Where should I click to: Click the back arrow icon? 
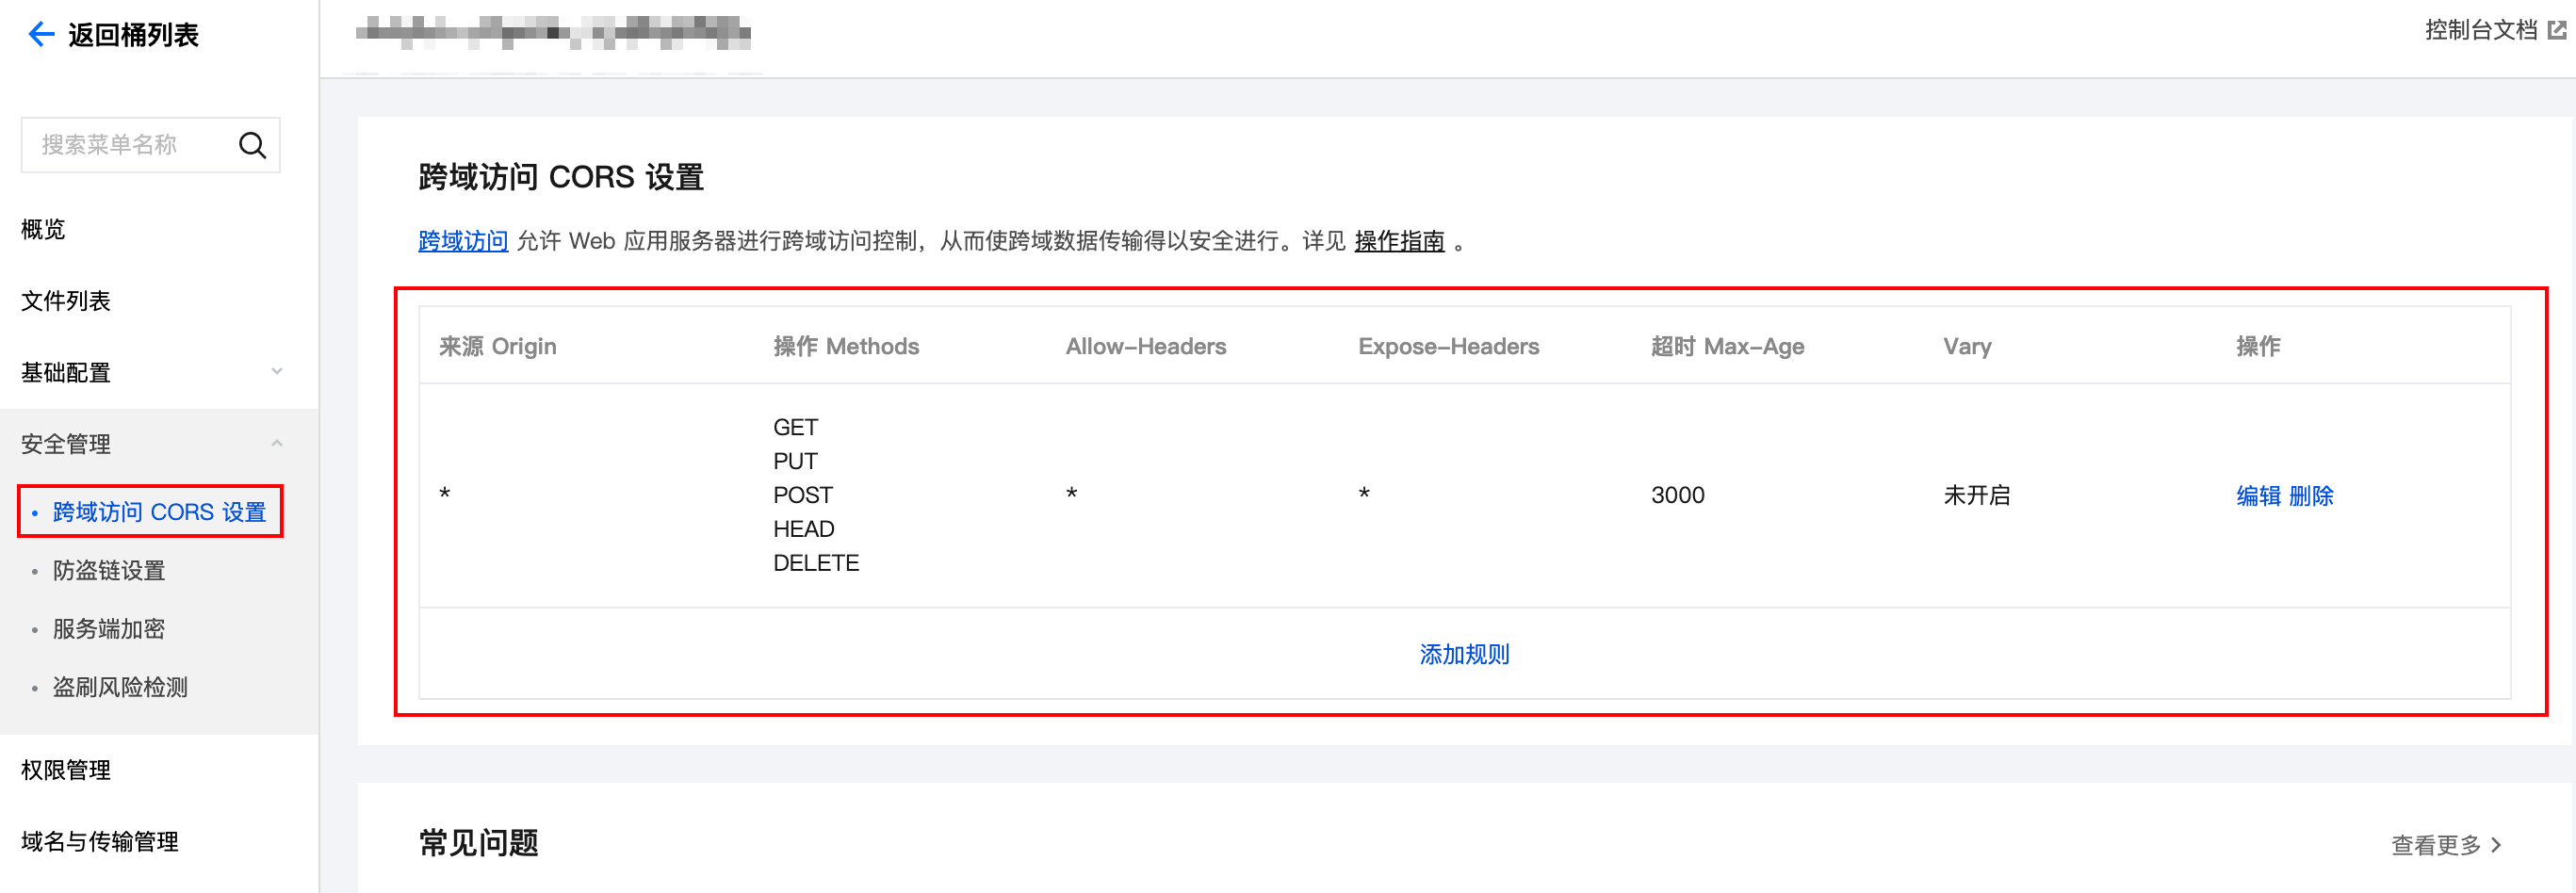pyautogui.click(x=40, y=35)
